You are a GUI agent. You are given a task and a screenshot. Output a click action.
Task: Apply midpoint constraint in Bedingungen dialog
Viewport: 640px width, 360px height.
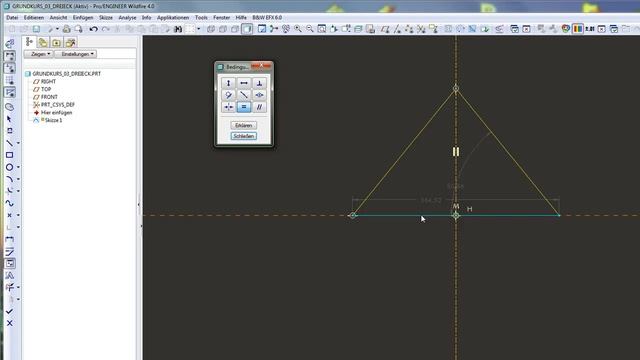(244, 95)
